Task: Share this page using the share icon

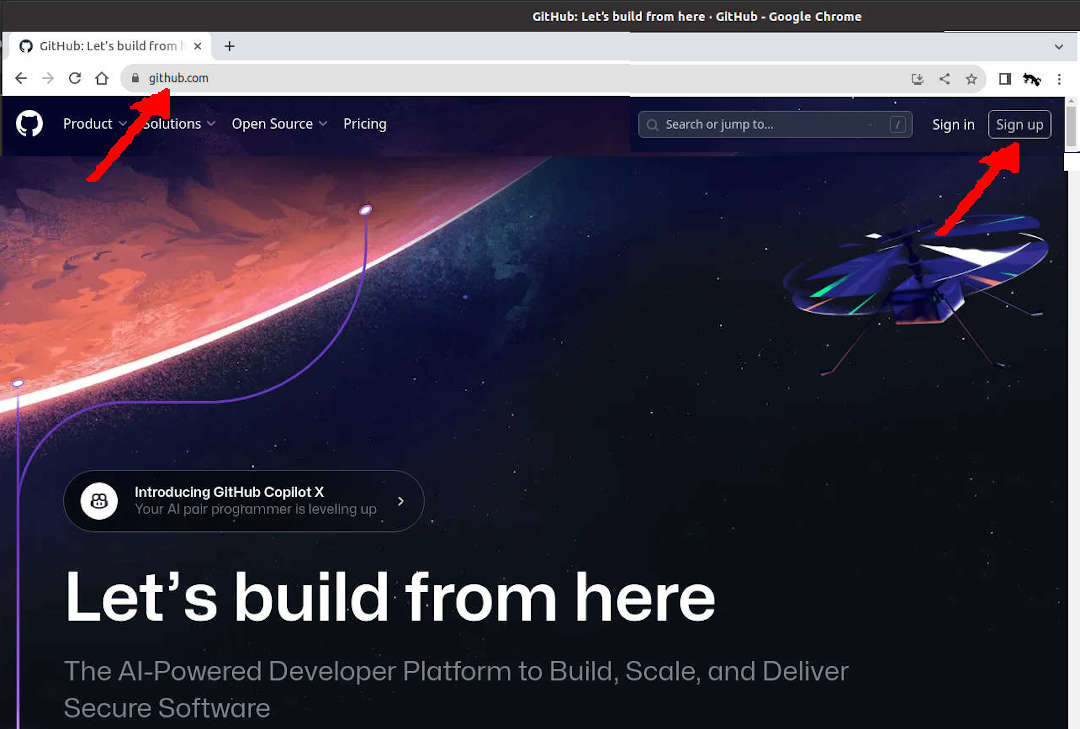Action: tap(944, 79)
